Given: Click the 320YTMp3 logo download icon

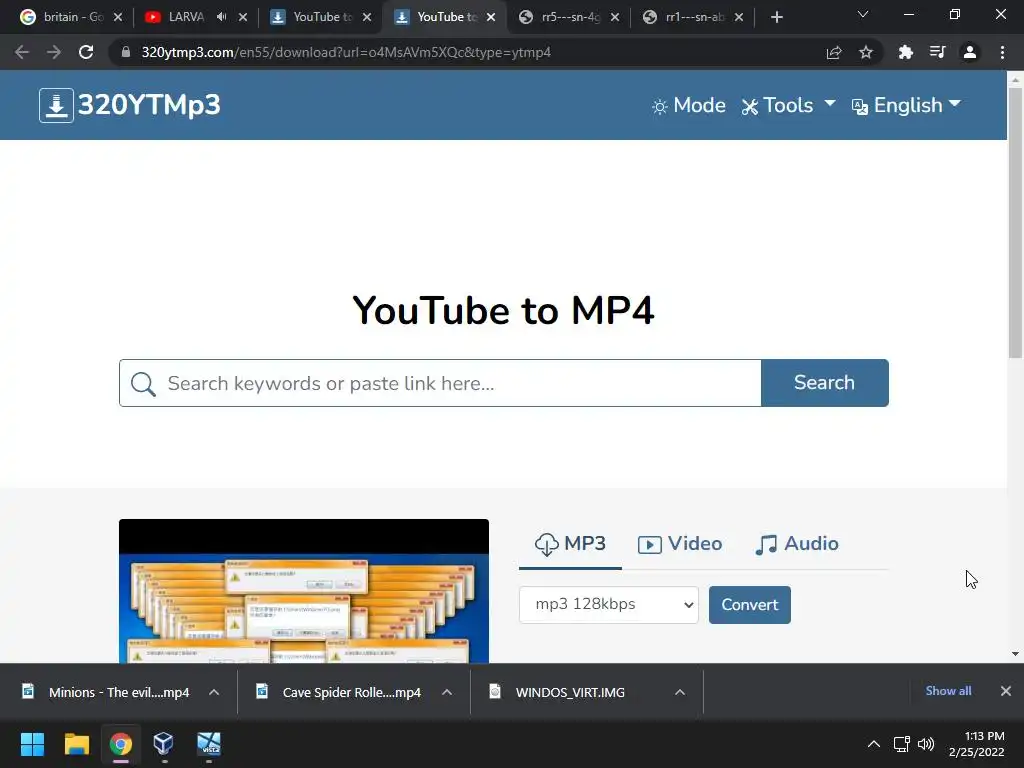Looking at the screenshot, I should [56, 105].
